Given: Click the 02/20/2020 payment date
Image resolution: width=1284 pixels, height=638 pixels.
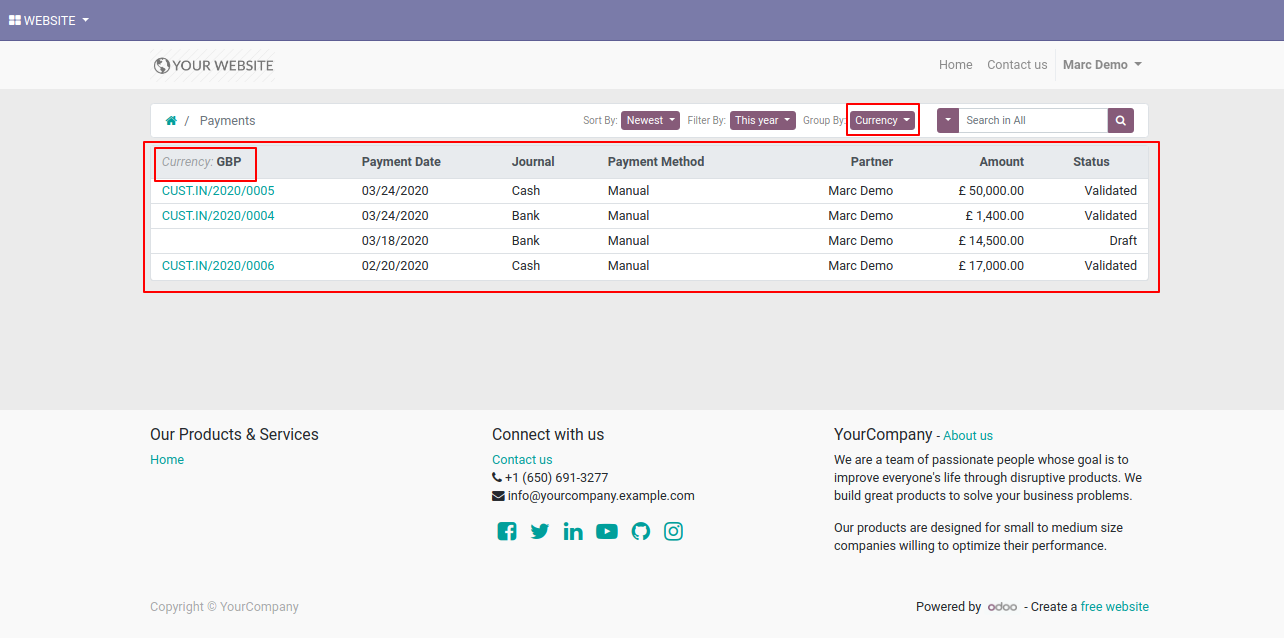Looking at the screenshot, I should [395, 266].
